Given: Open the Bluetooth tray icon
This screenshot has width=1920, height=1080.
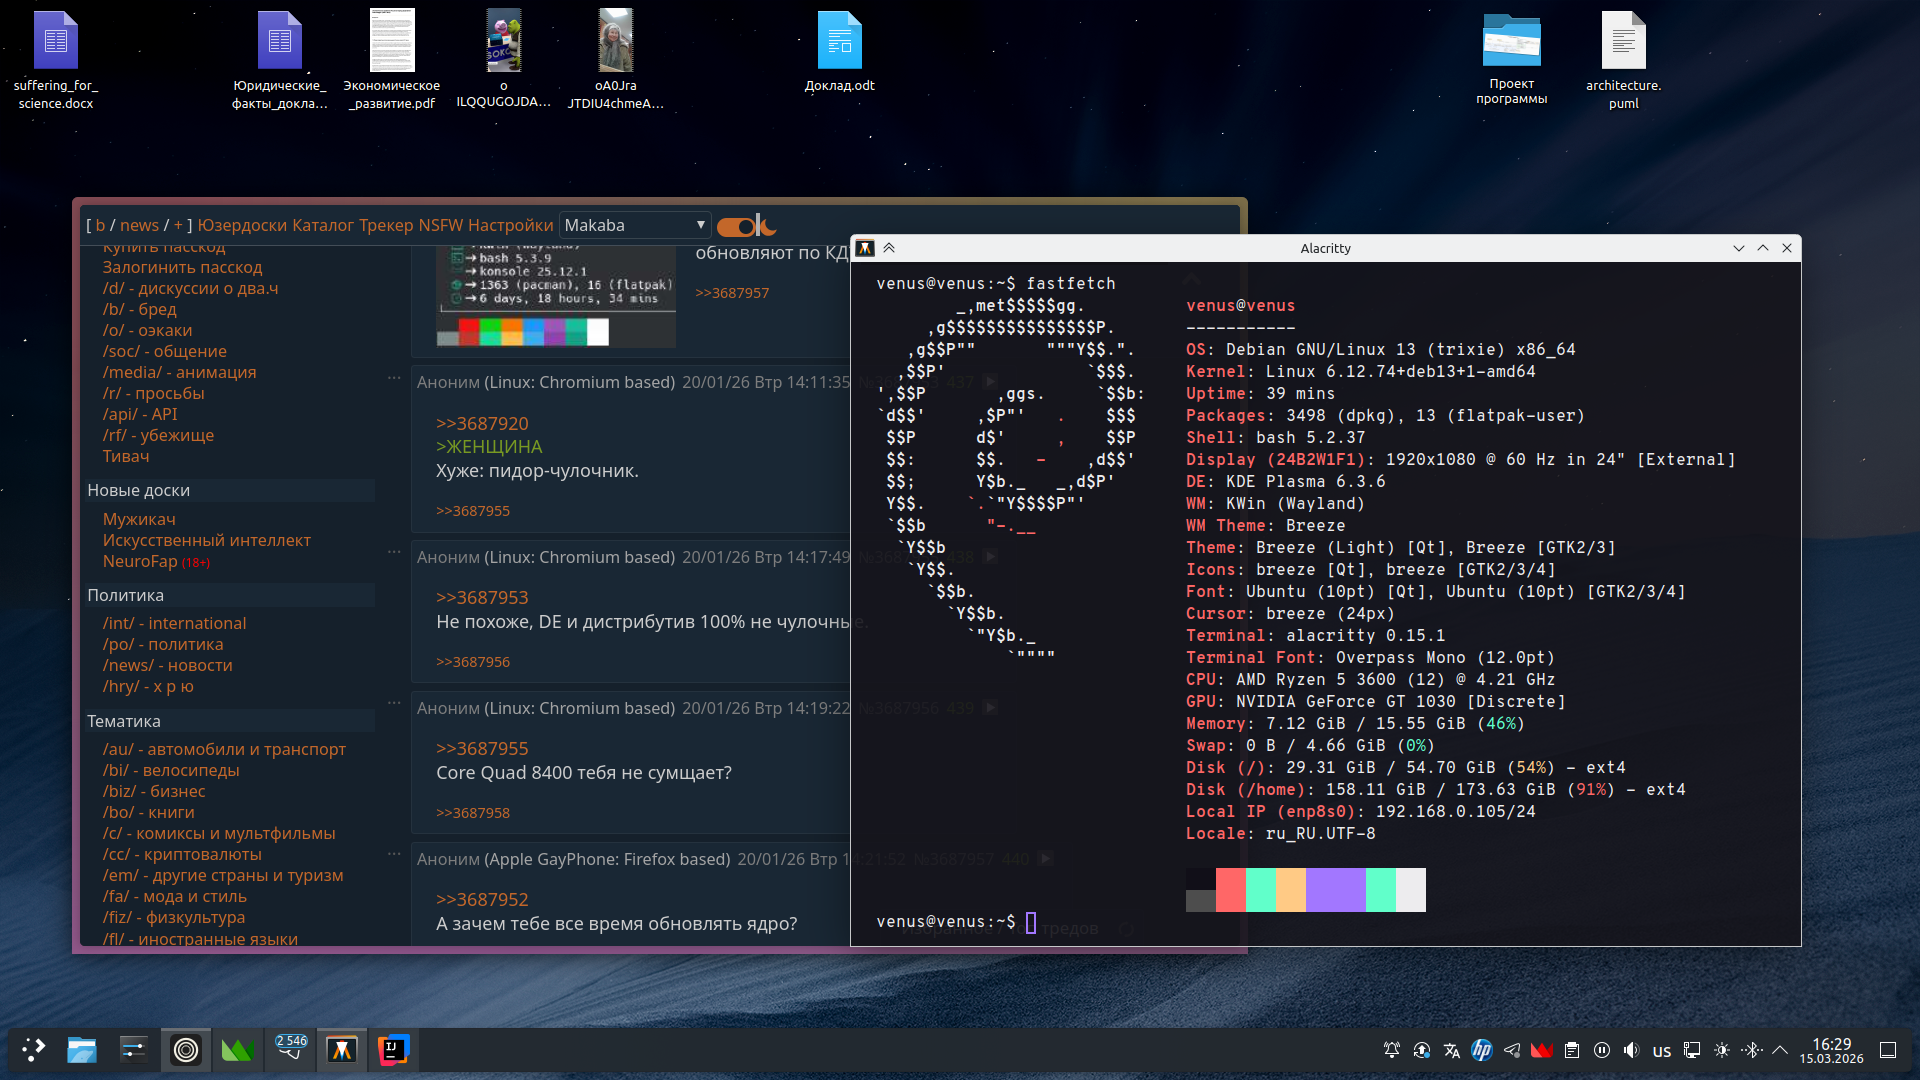Looking at the screenshot, I should [x=1752, y=1050].
